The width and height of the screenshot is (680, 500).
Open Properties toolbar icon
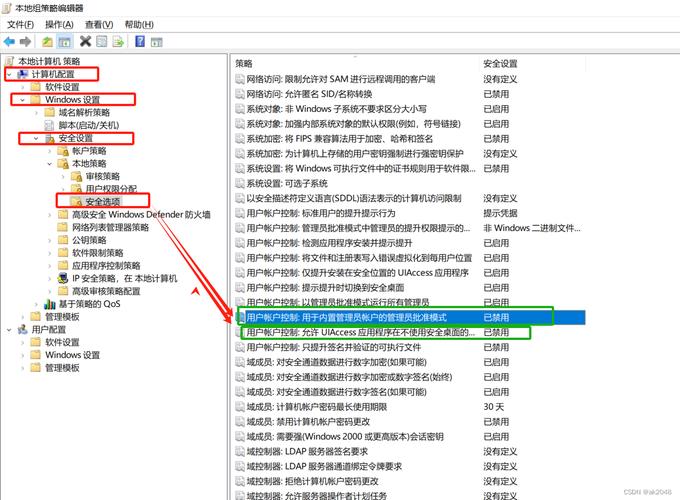[x=101, y=42]
